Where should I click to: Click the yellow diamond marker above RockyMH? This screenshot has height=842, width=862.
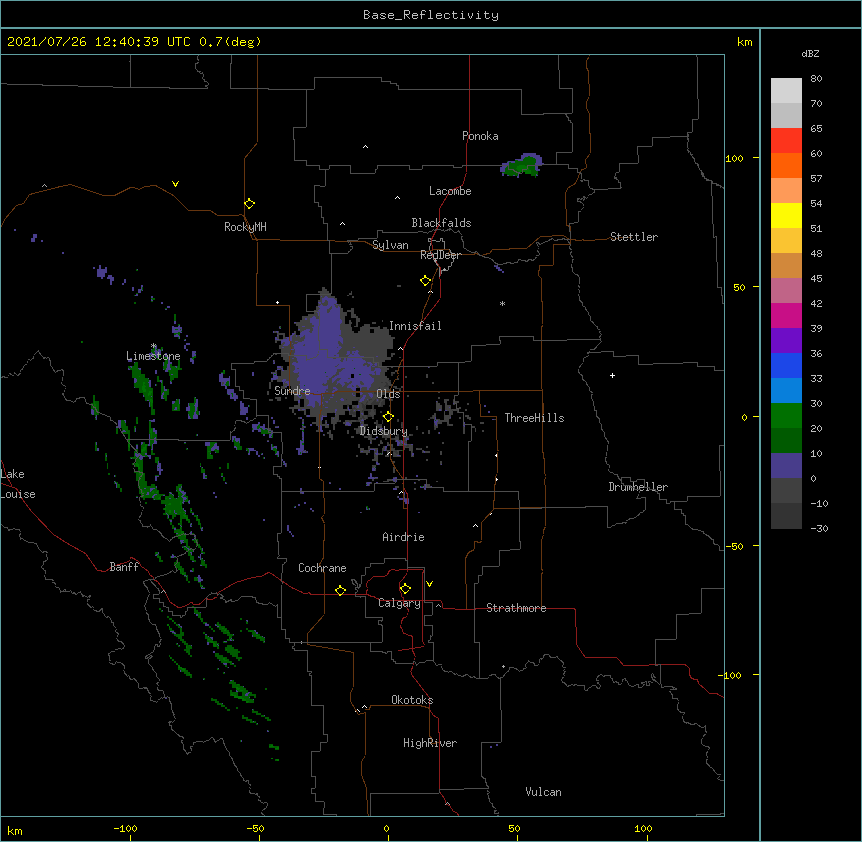click(249, 204)
